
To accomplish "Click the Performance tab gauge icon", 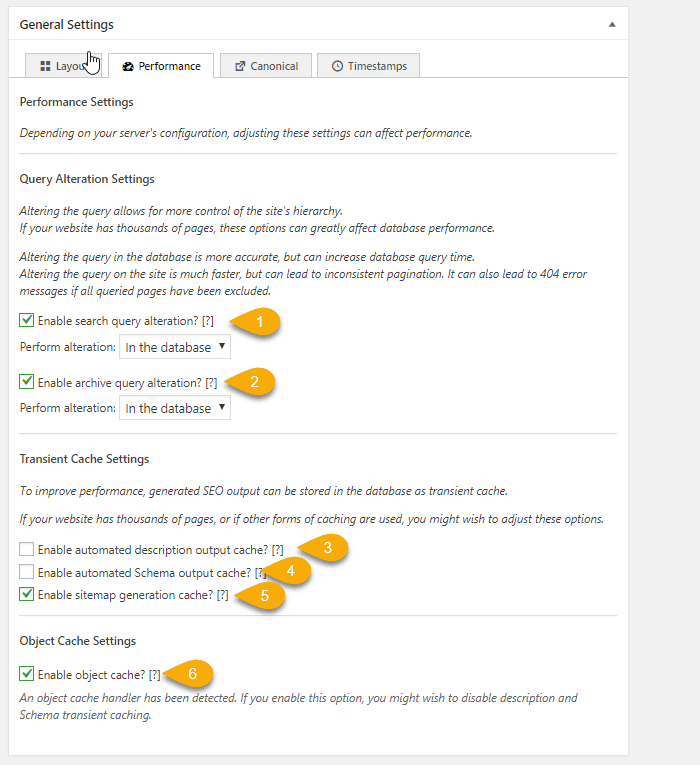I will (127, 66).
